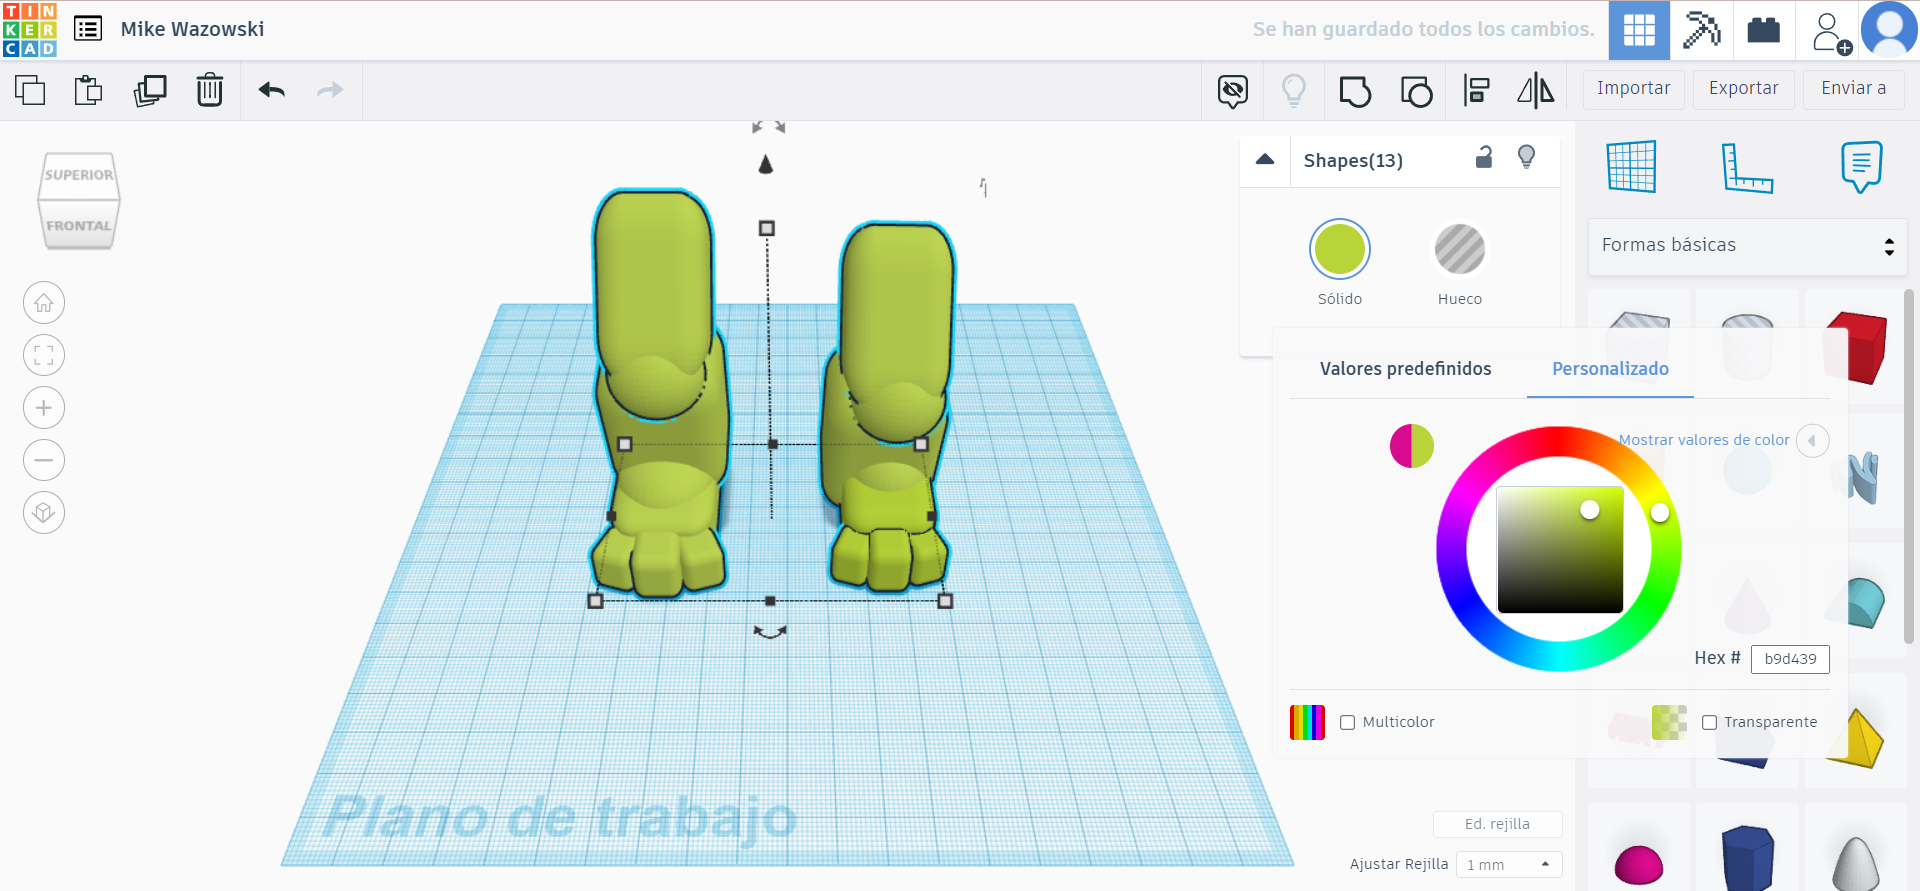This screenshot has width=1920, height=891.
Task: Enable the Transparente checkbox
Action: click(1710, 722)
